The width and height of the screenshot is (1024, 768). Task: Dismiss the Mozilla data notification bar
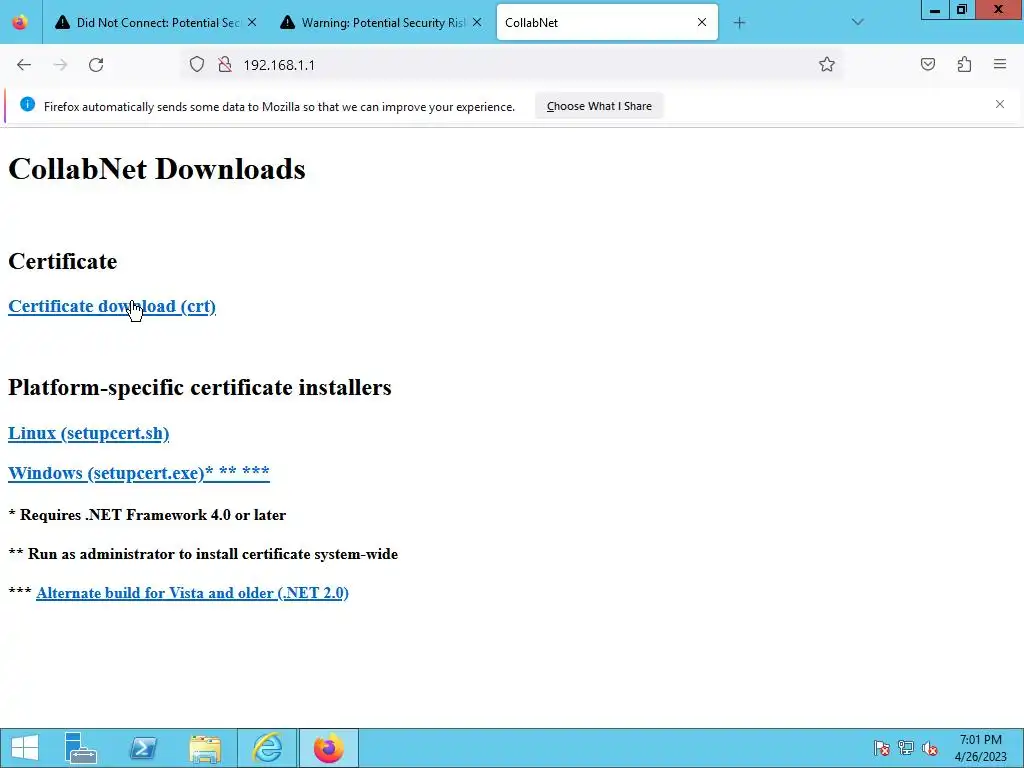(x=1000, y=104)
